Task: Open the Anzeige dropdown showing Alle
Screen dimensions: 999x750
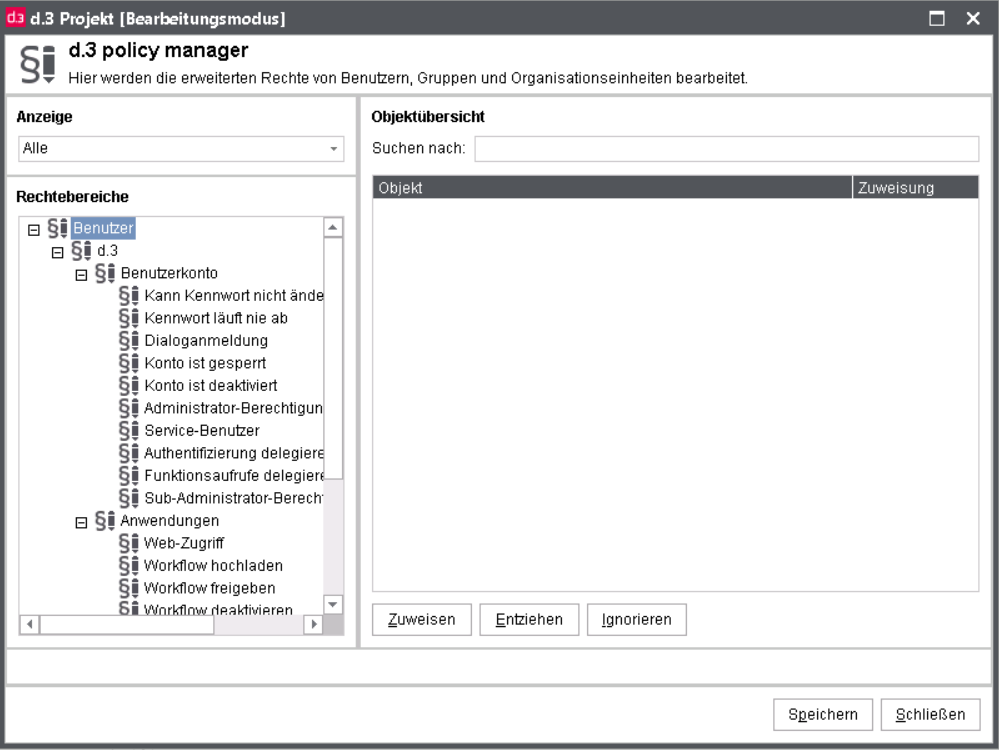Action: click(x=181, y=148)
